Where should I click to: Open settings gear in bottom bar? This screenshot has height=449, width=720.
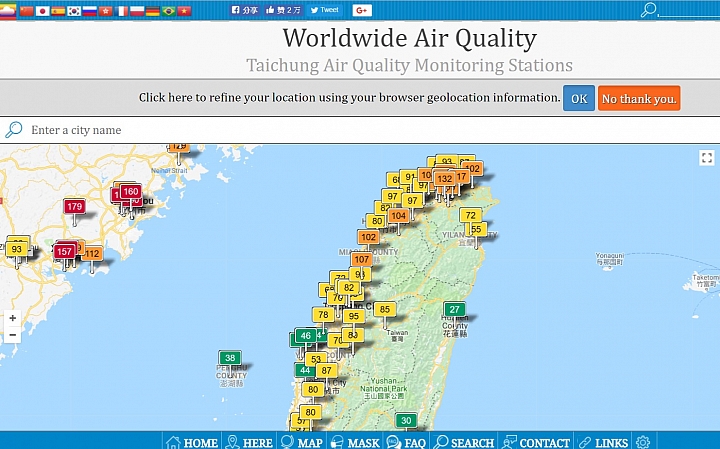point(643,442)
